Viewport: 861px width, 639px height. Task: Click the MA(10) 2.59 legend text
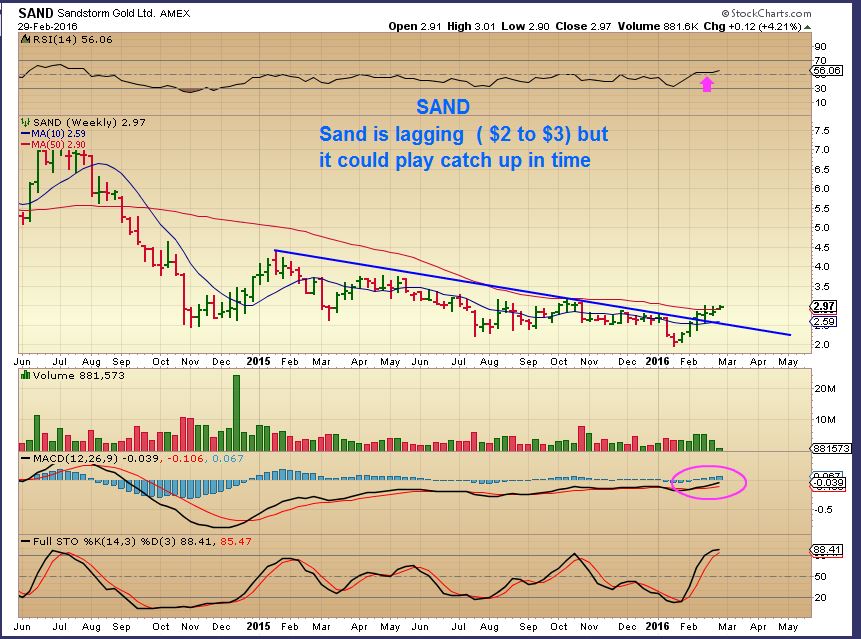(58, 133)
